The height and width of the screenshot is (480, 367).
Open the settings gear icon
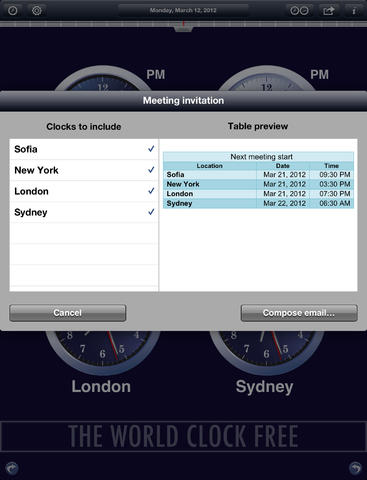click(x=37, y=11)
